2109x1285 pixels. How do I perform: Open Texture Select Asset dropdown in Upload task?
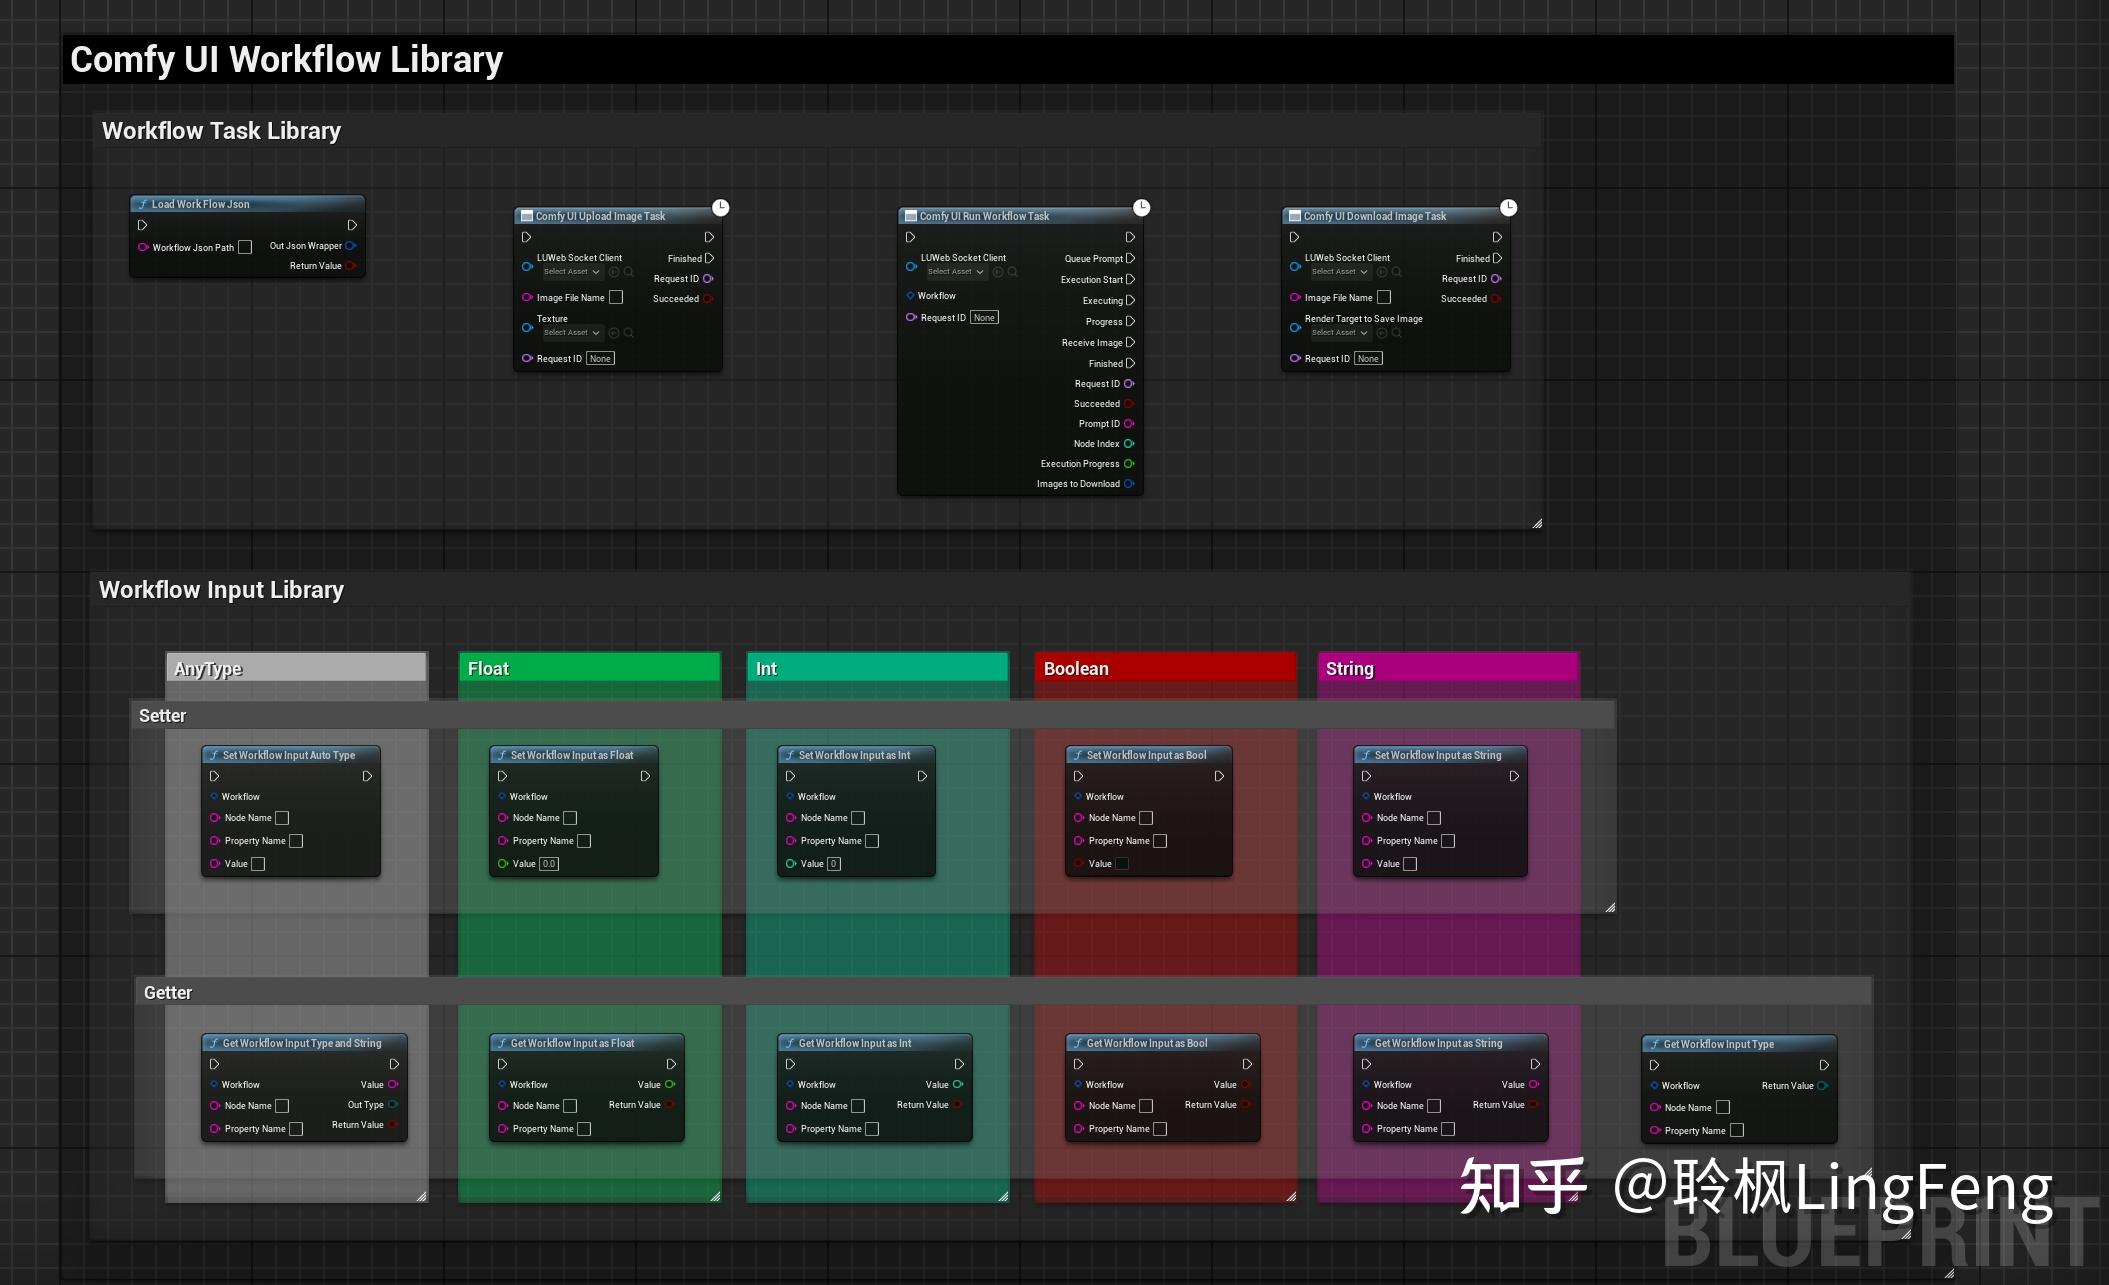click(x=572, y=333)
